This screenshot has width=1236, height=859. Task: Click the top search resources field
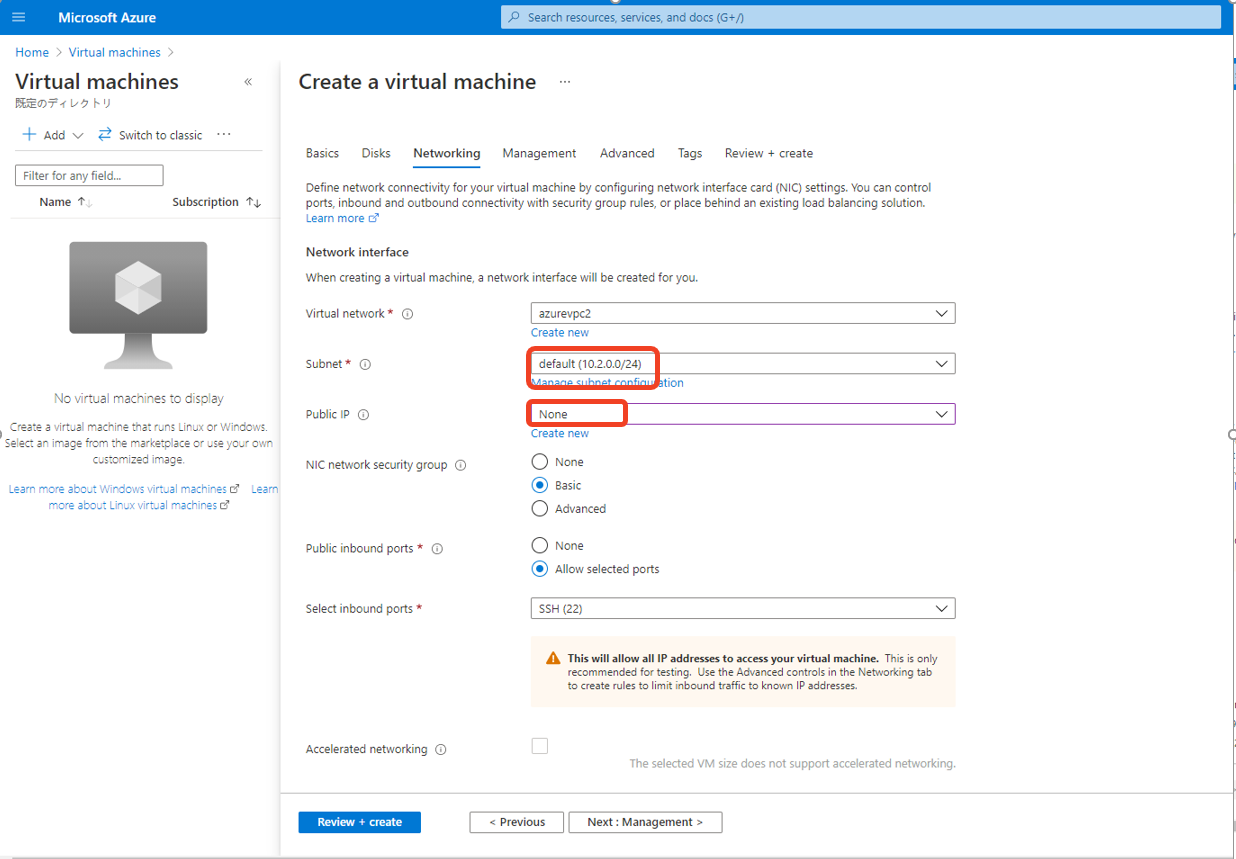861,17
